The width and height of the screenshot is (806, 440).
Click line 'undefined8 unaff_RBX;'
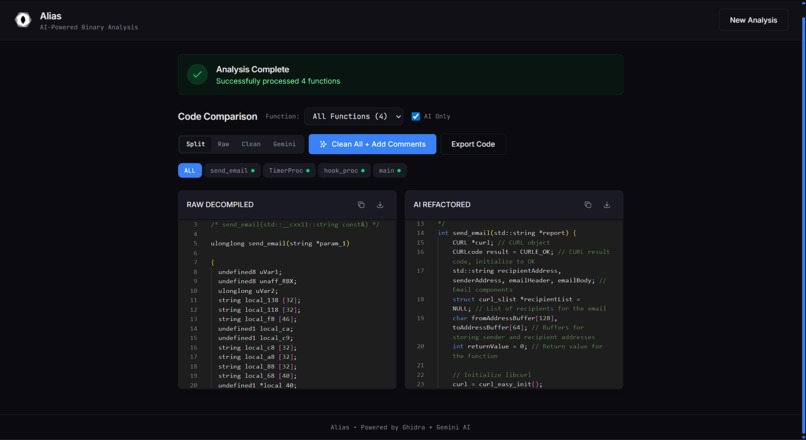[257, 281]
